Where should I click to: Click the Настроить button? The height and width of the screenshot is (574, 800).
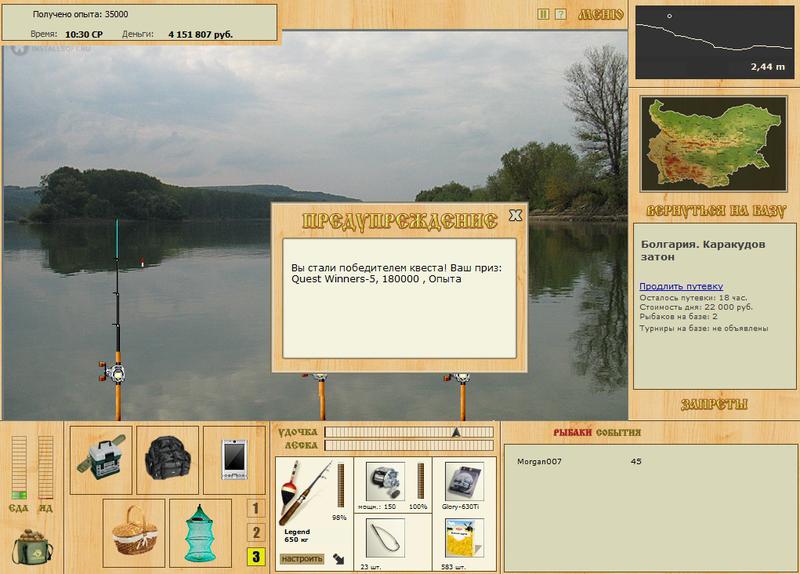click(302, 559)
